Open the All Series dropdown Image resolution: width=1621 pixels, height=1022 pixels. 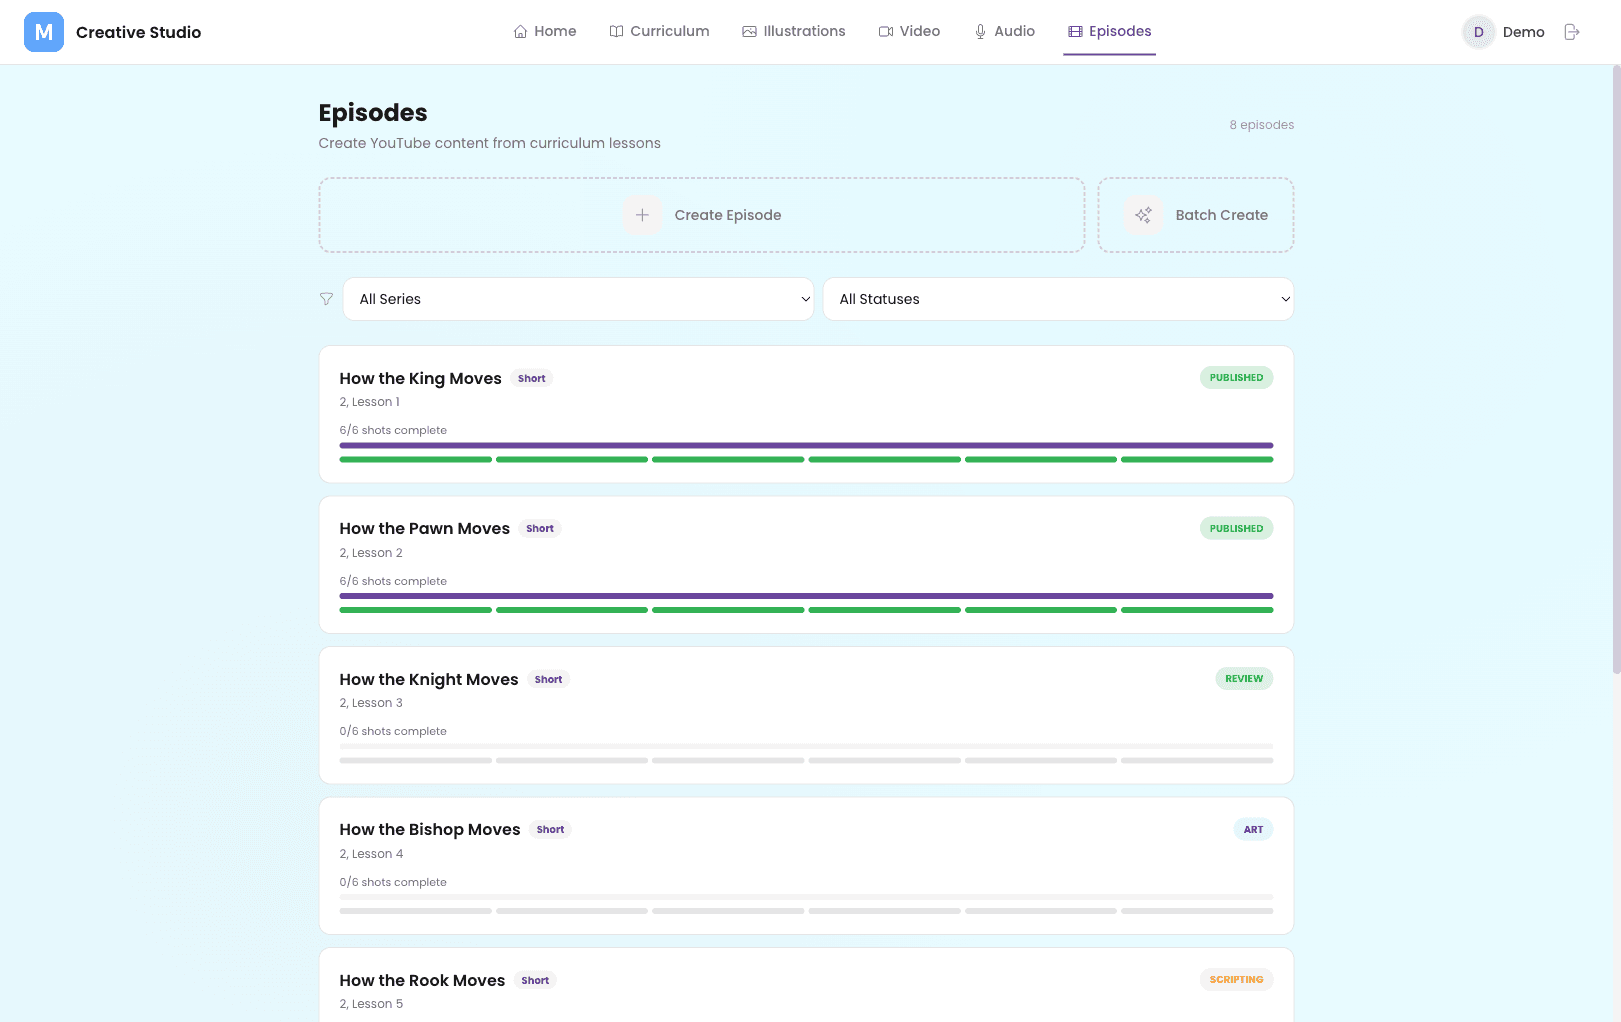coord(579,299)
